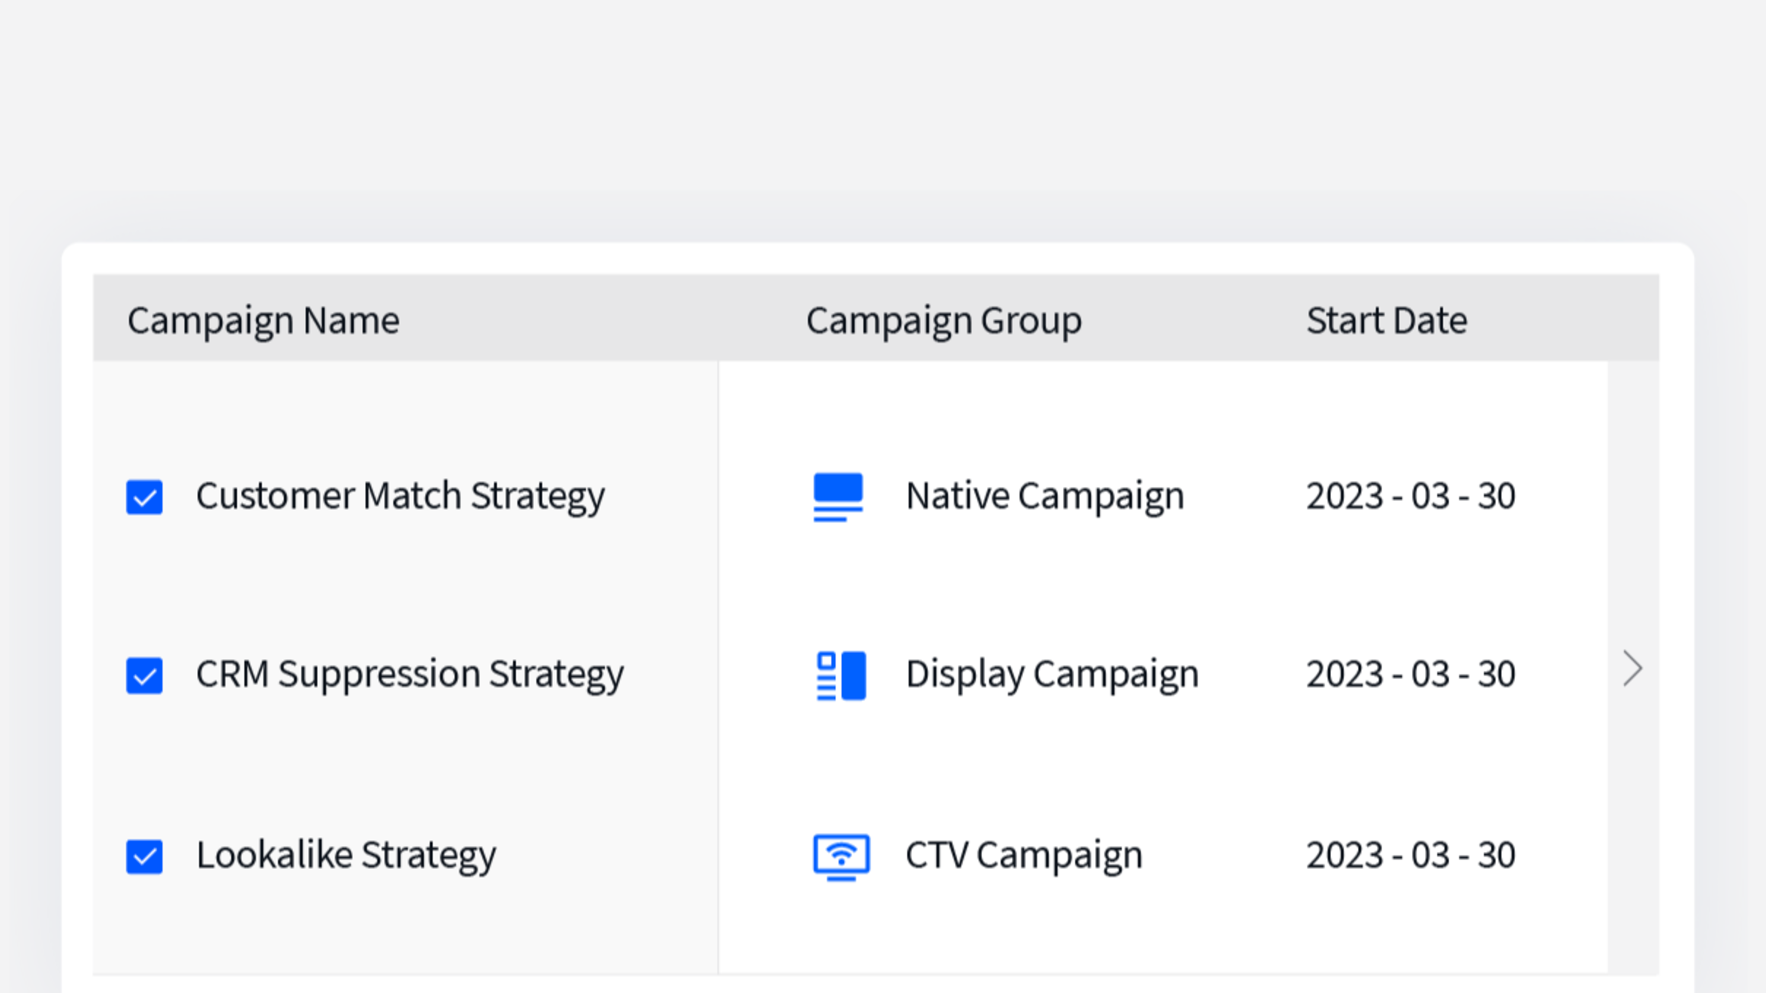Open the Customer Match Strategy campaign name
The width and height of the screenshot is (1766, 993).
[400, 496]
